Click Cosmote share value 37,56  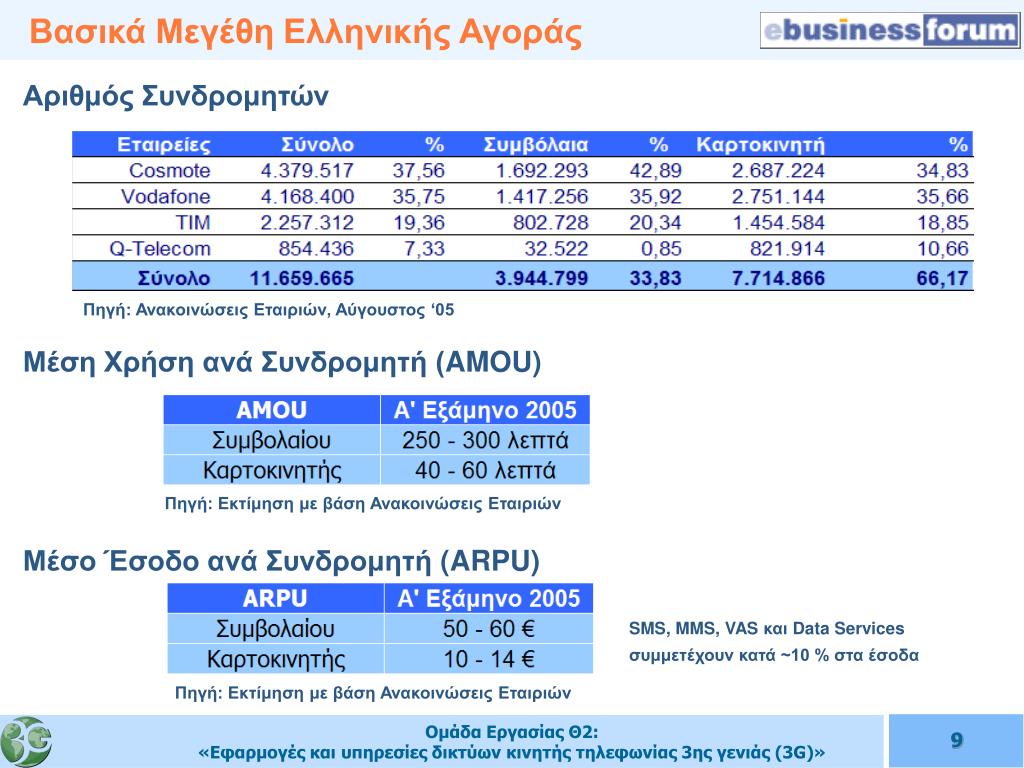419,170
